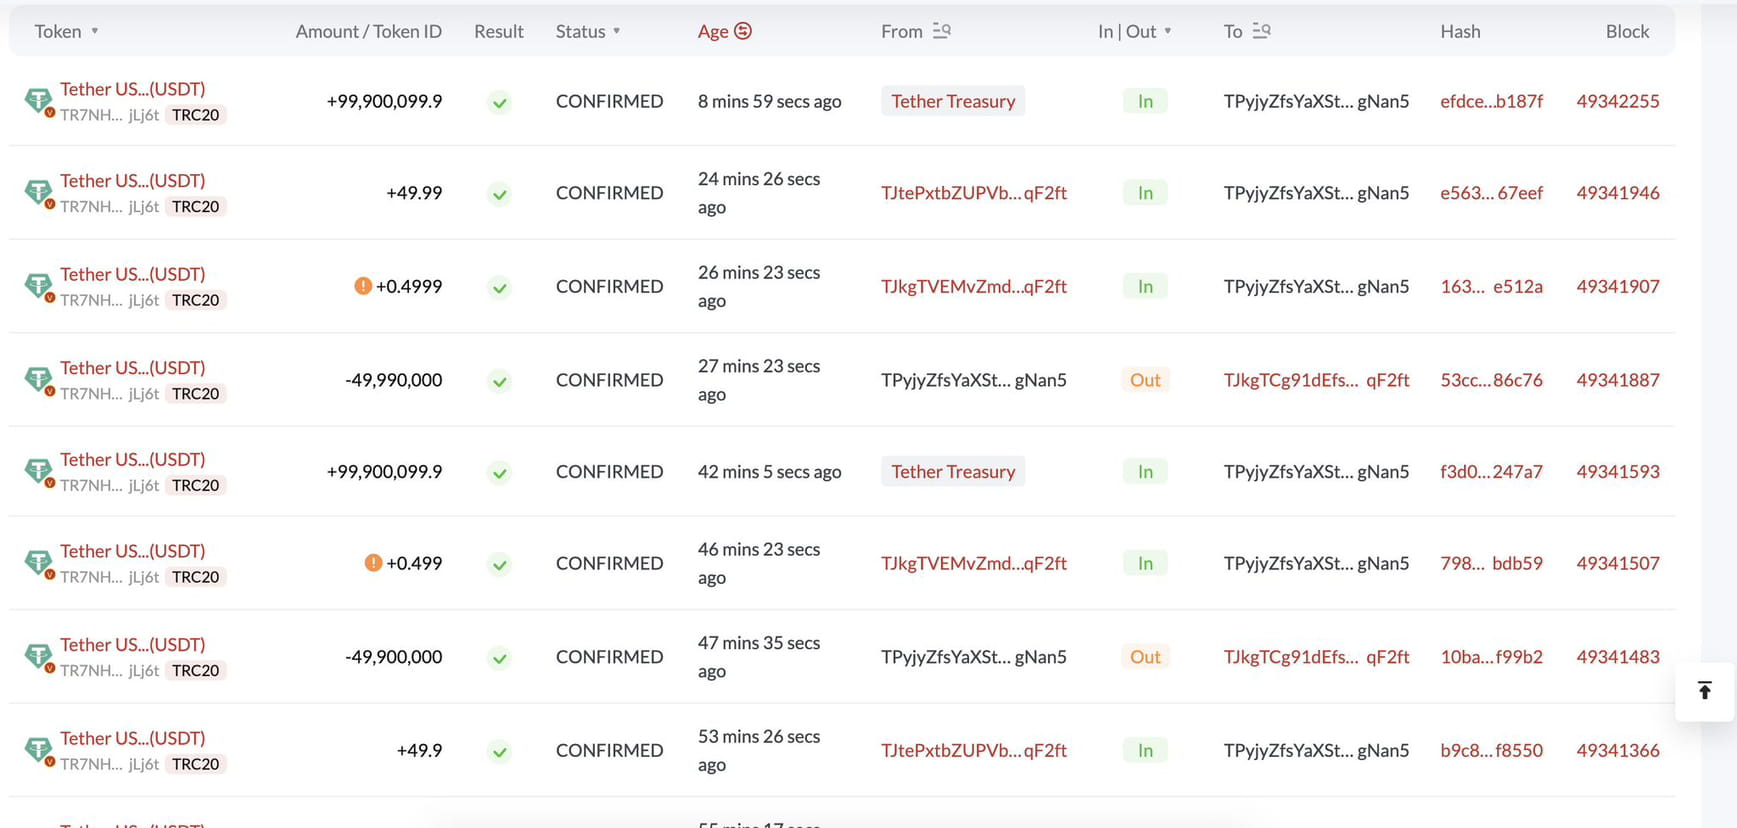Expand the Status column filter dropdown

616,31
